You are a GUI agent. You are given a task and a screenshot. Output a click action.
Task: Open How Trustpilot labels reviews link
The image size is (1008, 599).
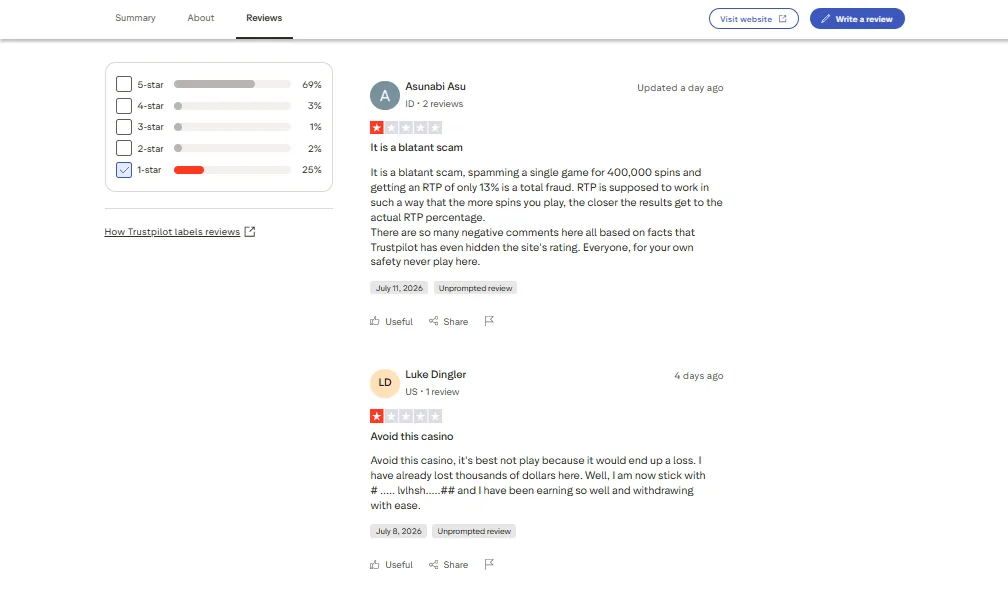(172, 232)
